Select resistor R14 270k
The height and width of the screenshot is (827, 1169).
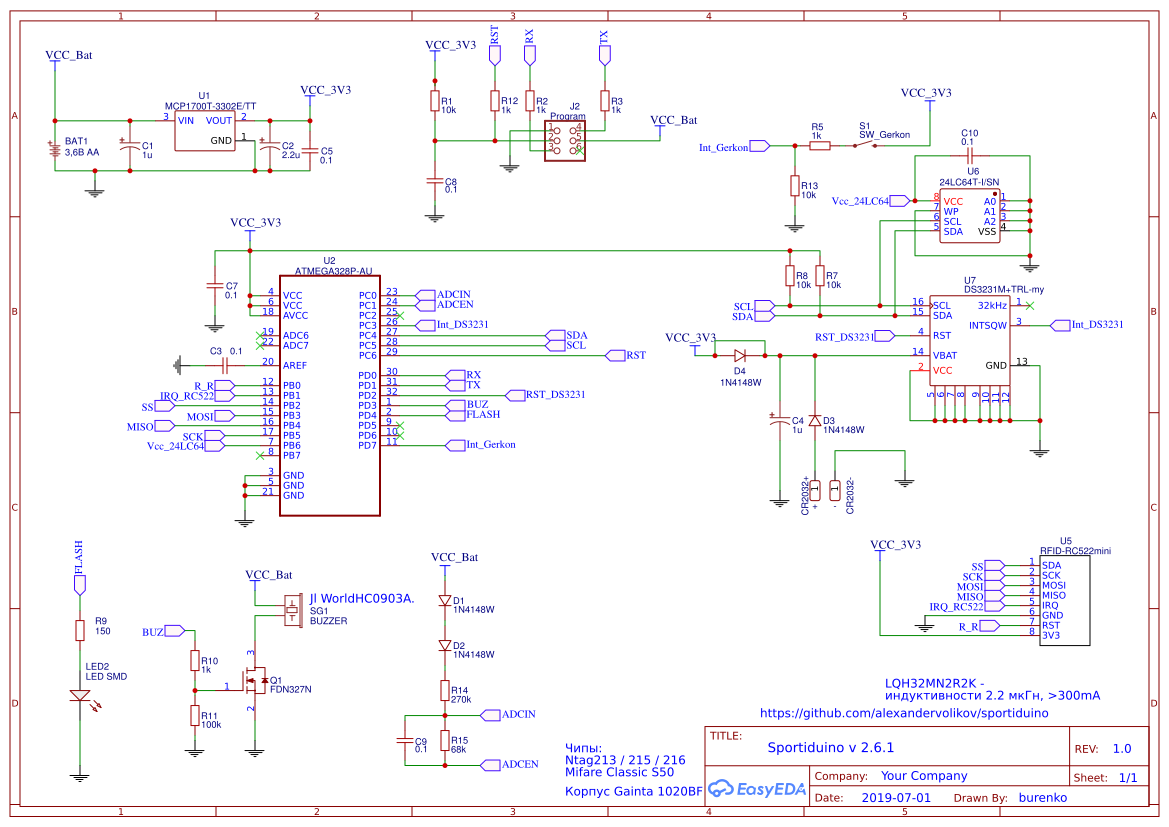pos(443,690)
